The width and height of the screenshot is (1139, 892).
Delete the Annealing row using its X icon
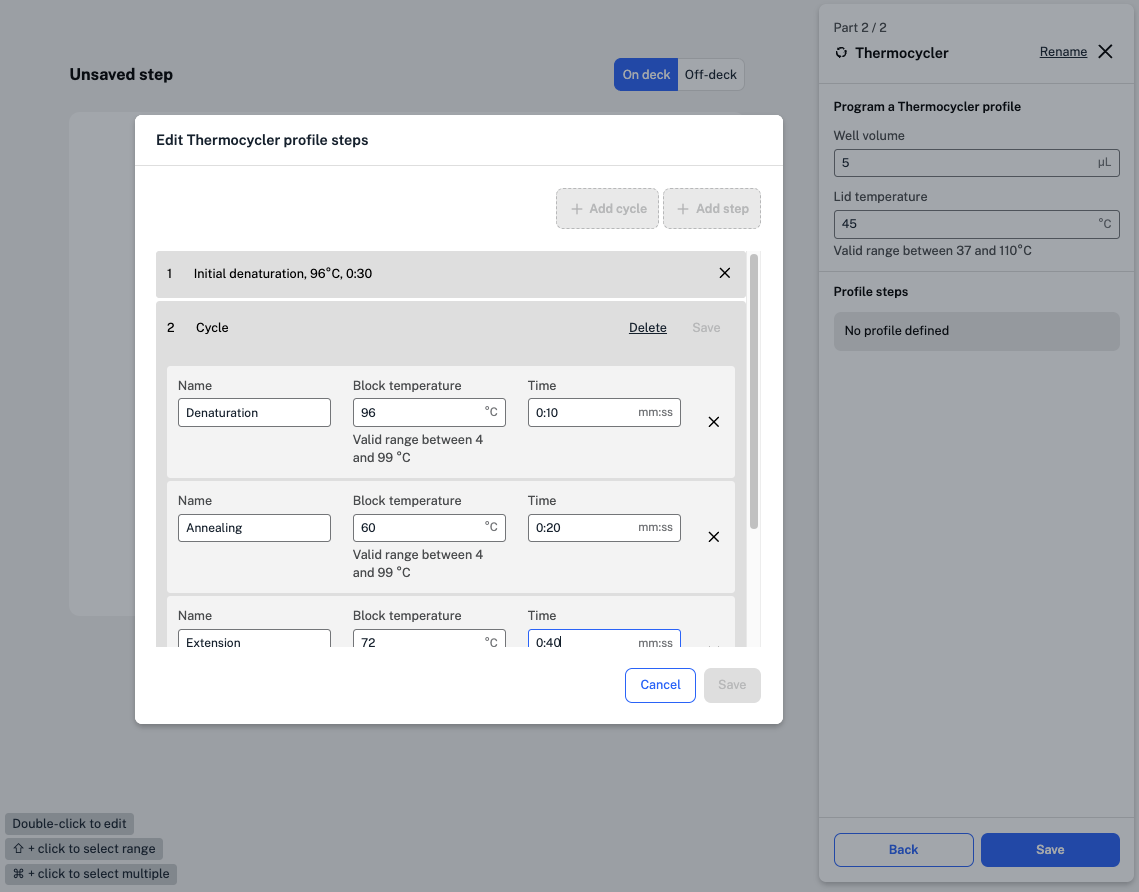click(714, 537)
